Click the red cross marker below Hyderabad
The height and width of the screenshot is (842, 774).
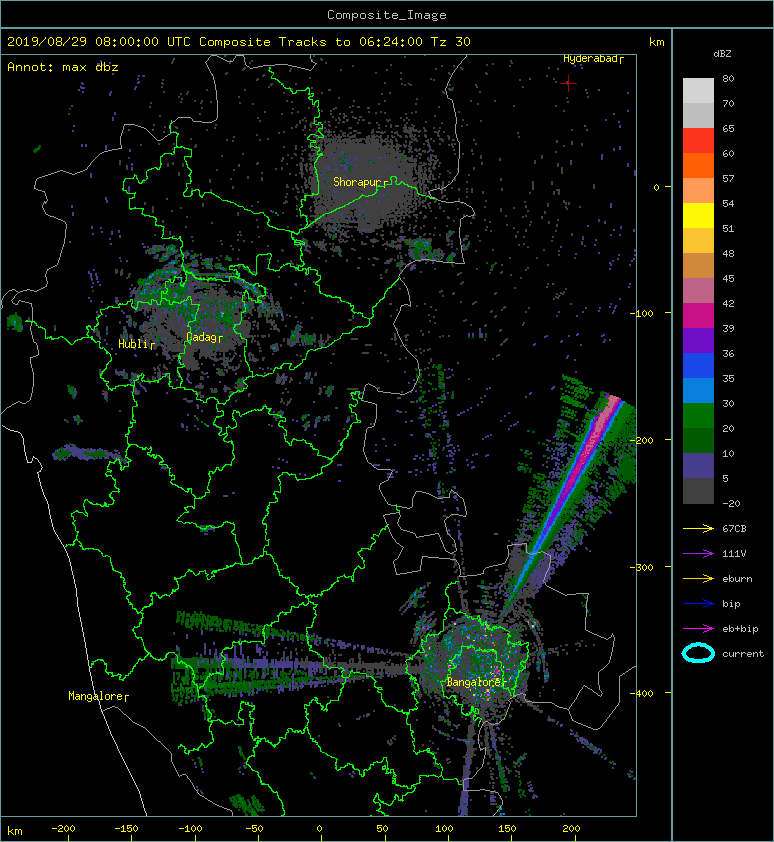click(568, 83)
